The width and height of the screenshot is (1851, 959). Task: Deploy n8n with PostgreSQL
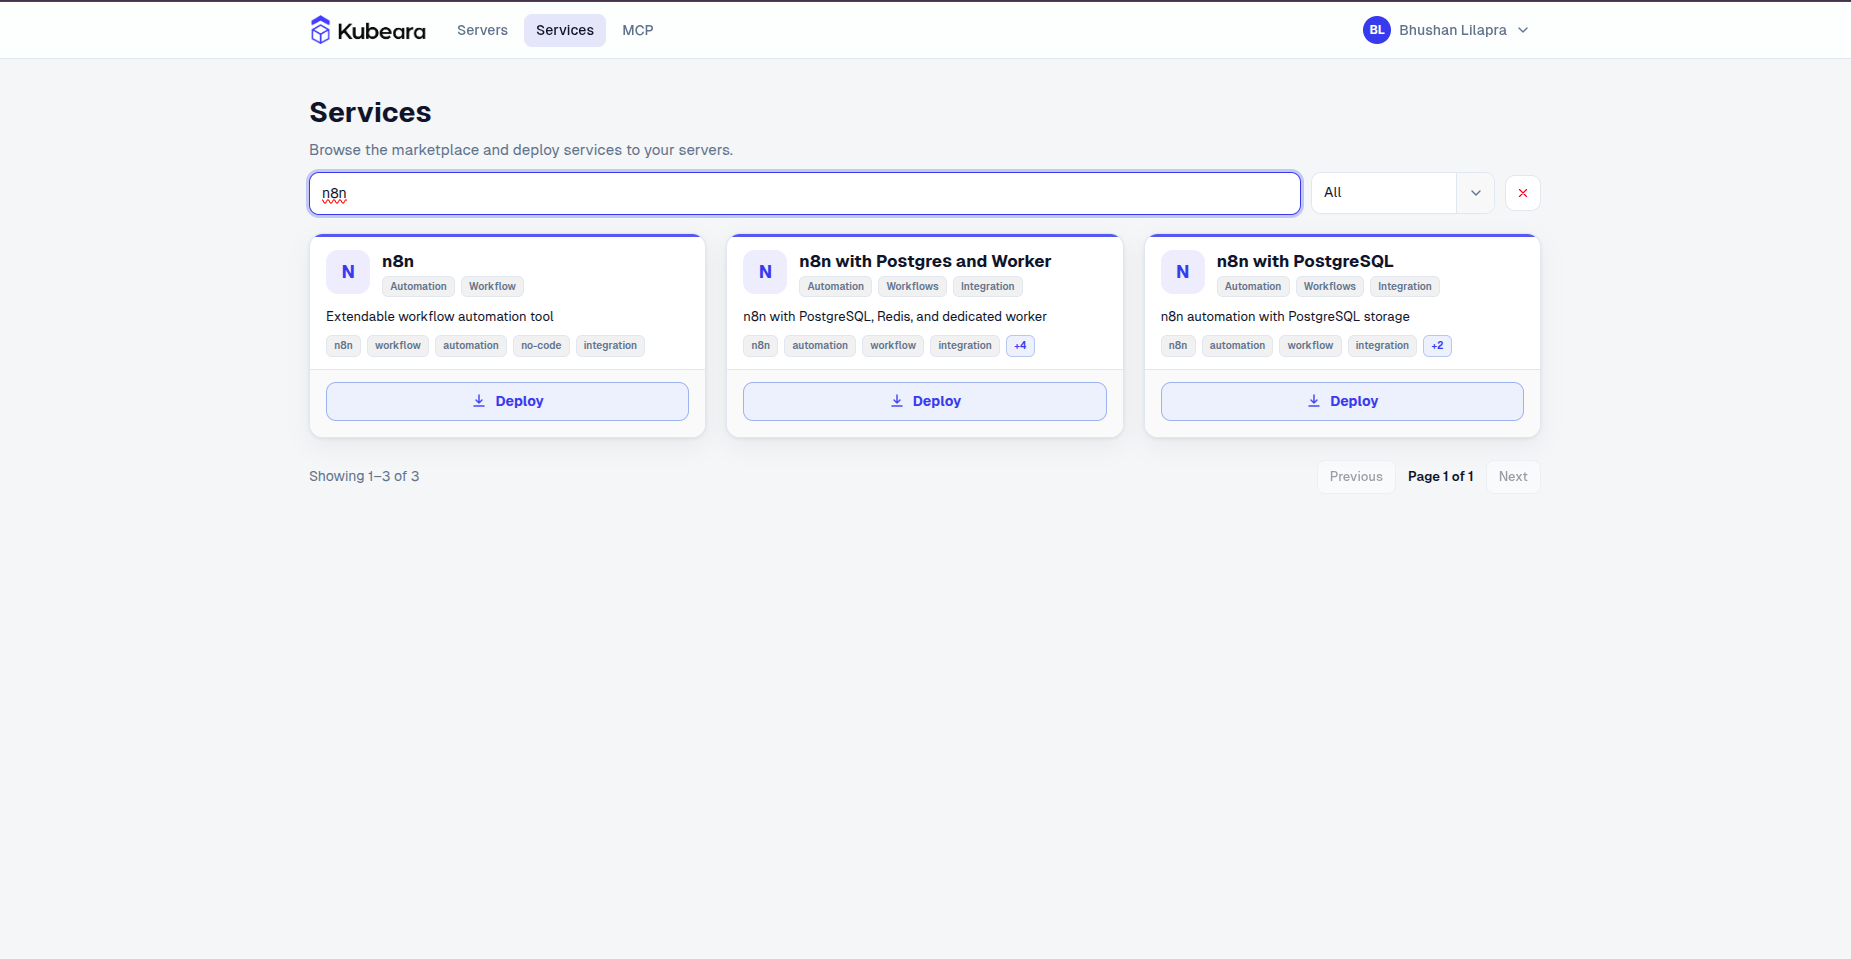1342,401
